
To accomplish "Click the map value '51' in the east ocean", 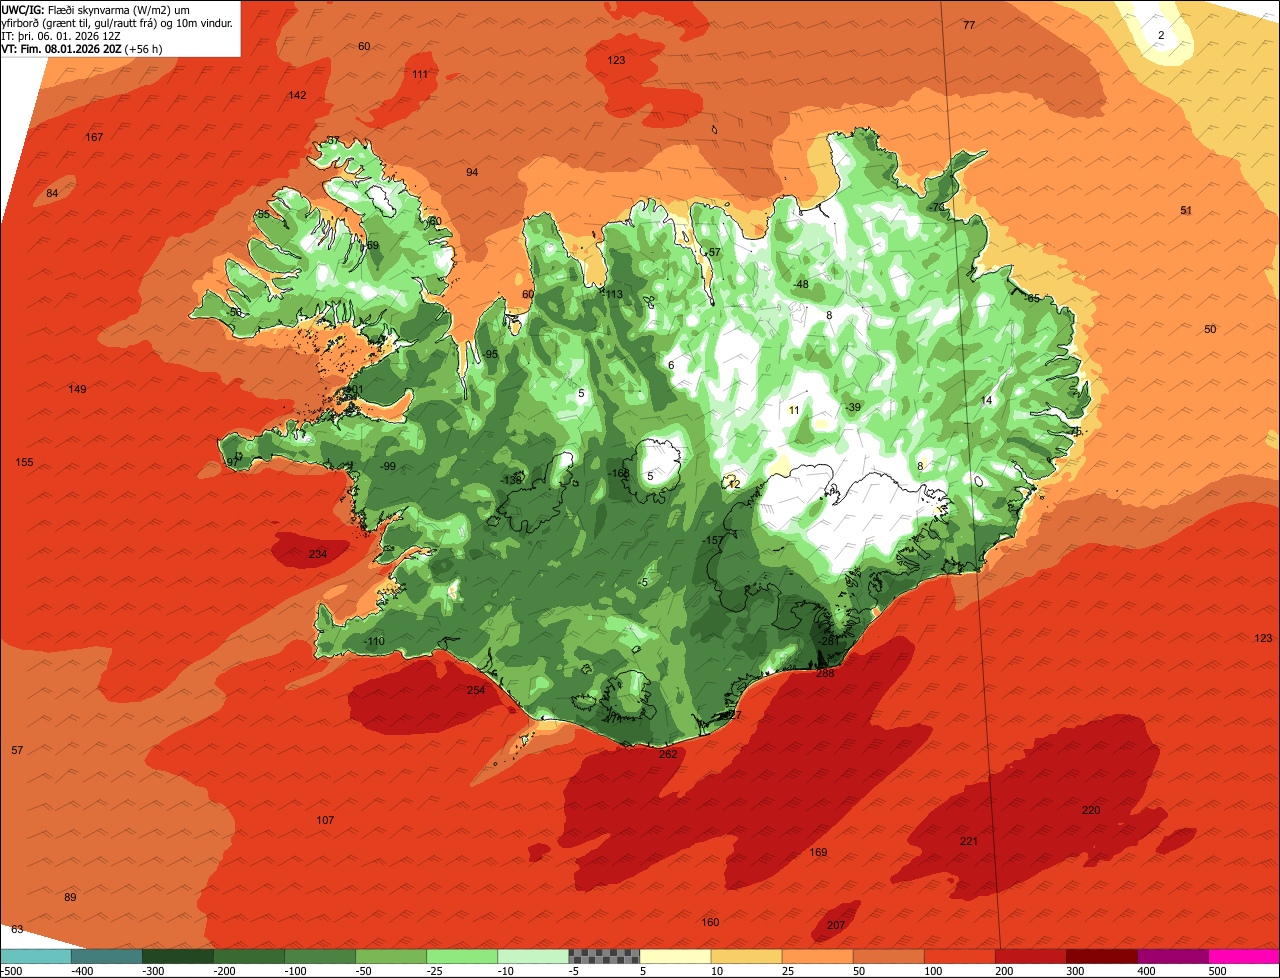I will click(x=1186, y=211).
